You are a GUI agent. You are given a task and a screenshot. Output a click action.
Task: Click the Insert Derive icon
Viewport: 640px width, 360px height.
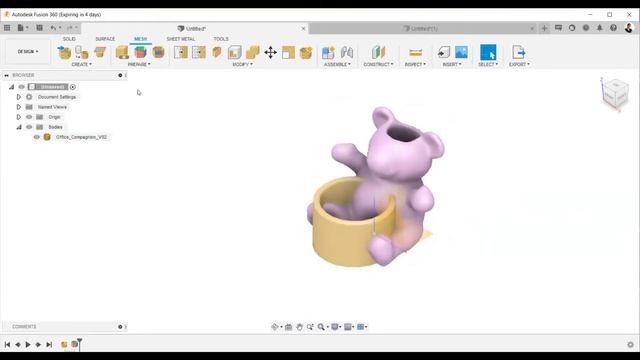click(444, 52)
